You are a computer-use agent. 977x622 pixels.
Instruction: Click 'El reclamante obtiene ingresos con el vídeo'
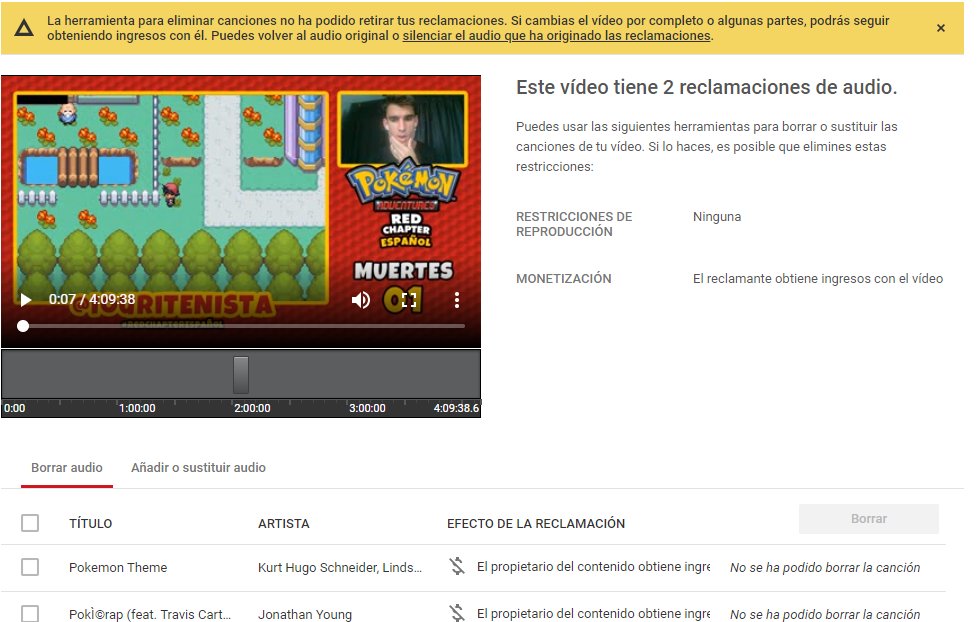[817, 279]
